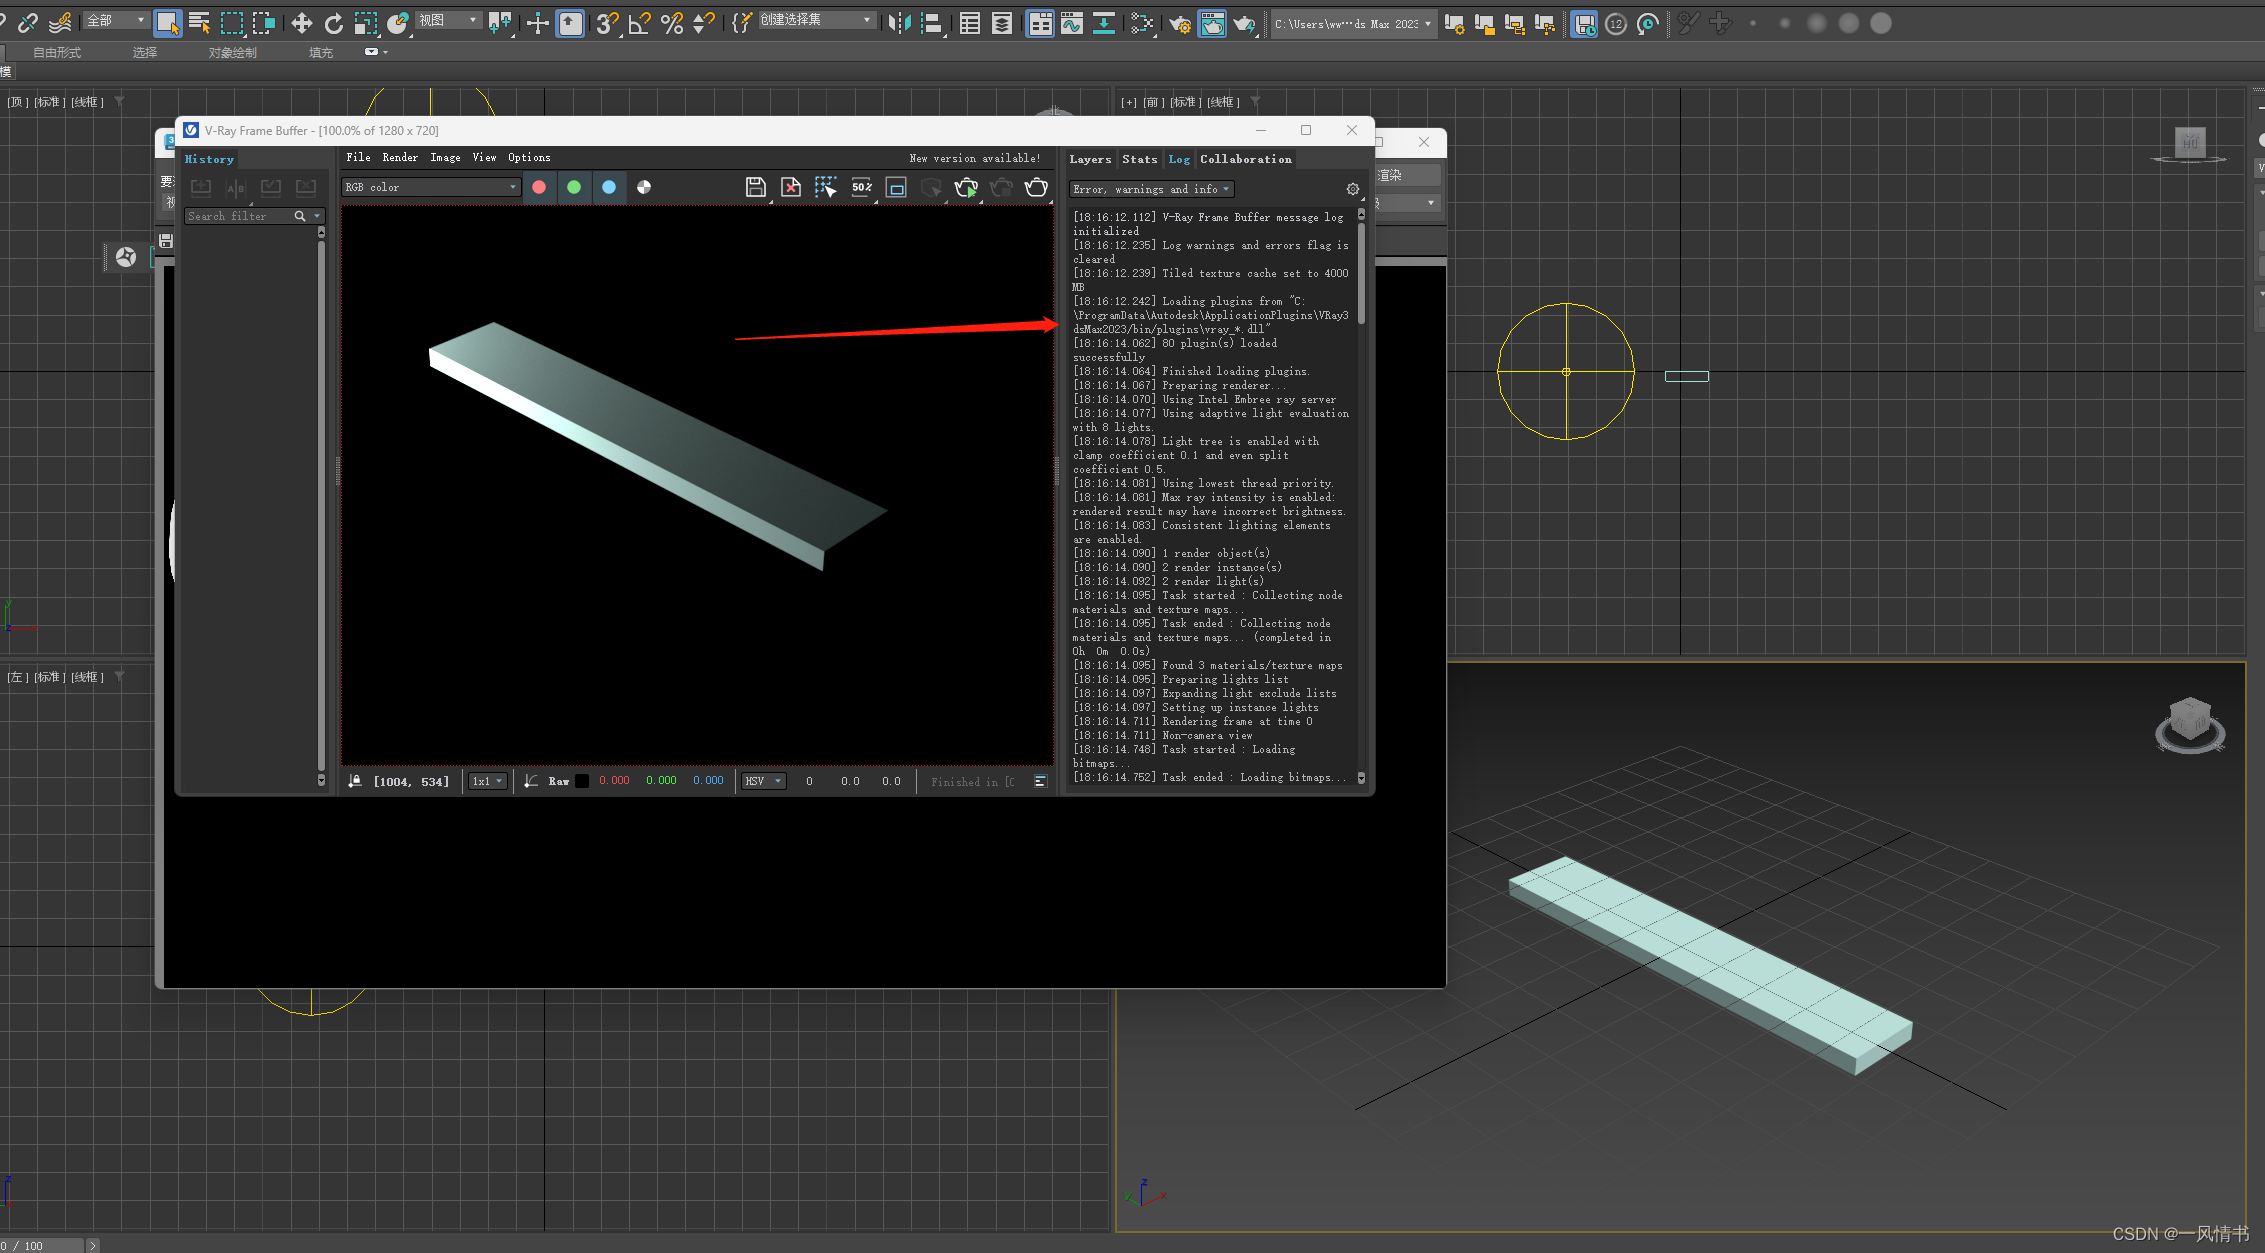Open Render Setup teapot icon
Image resolution: width=2265 pixels, height=1253 pixels.
(x=1180, y=23)
